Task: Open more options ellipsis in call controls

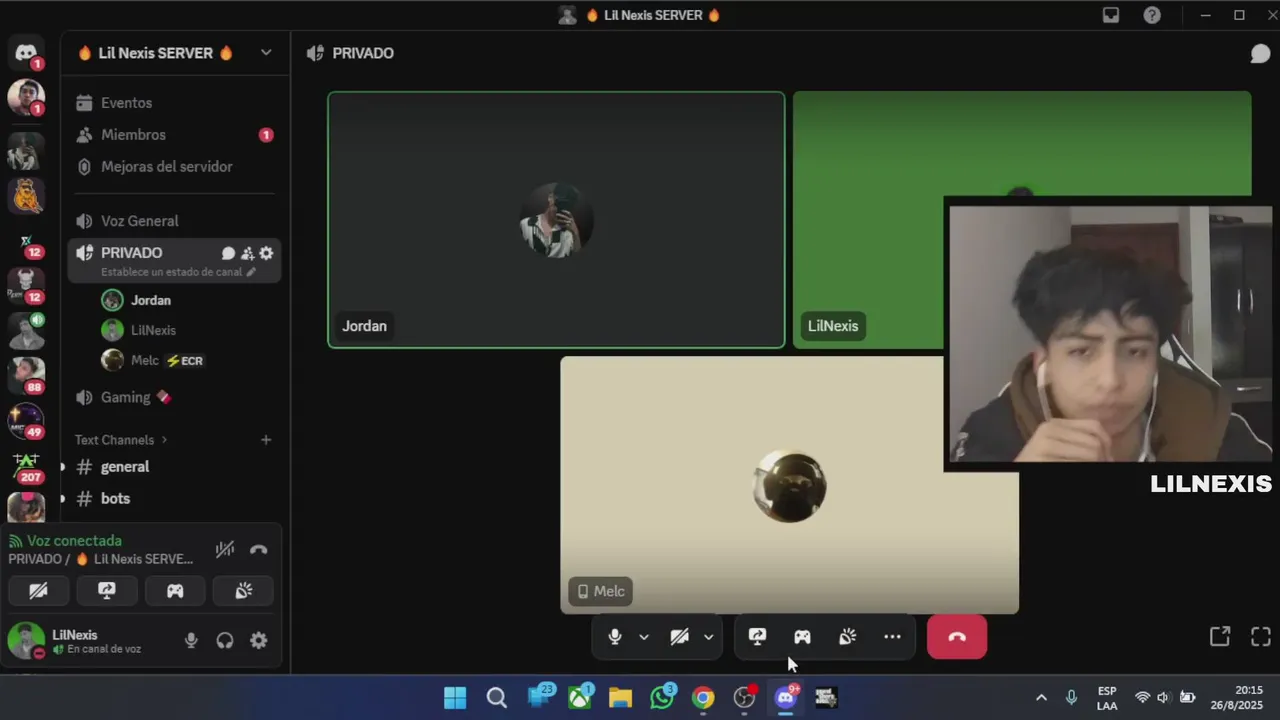Action: pos(892,637)
